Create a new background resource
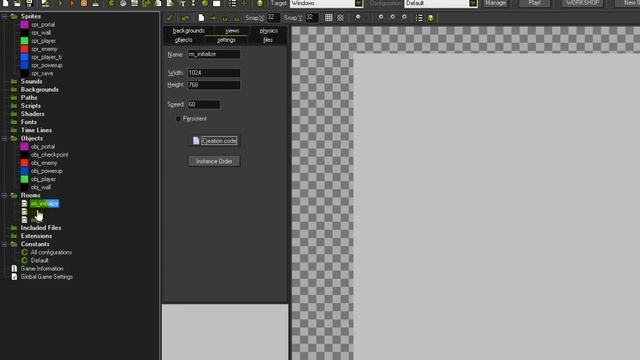 (x=134, y=4)
